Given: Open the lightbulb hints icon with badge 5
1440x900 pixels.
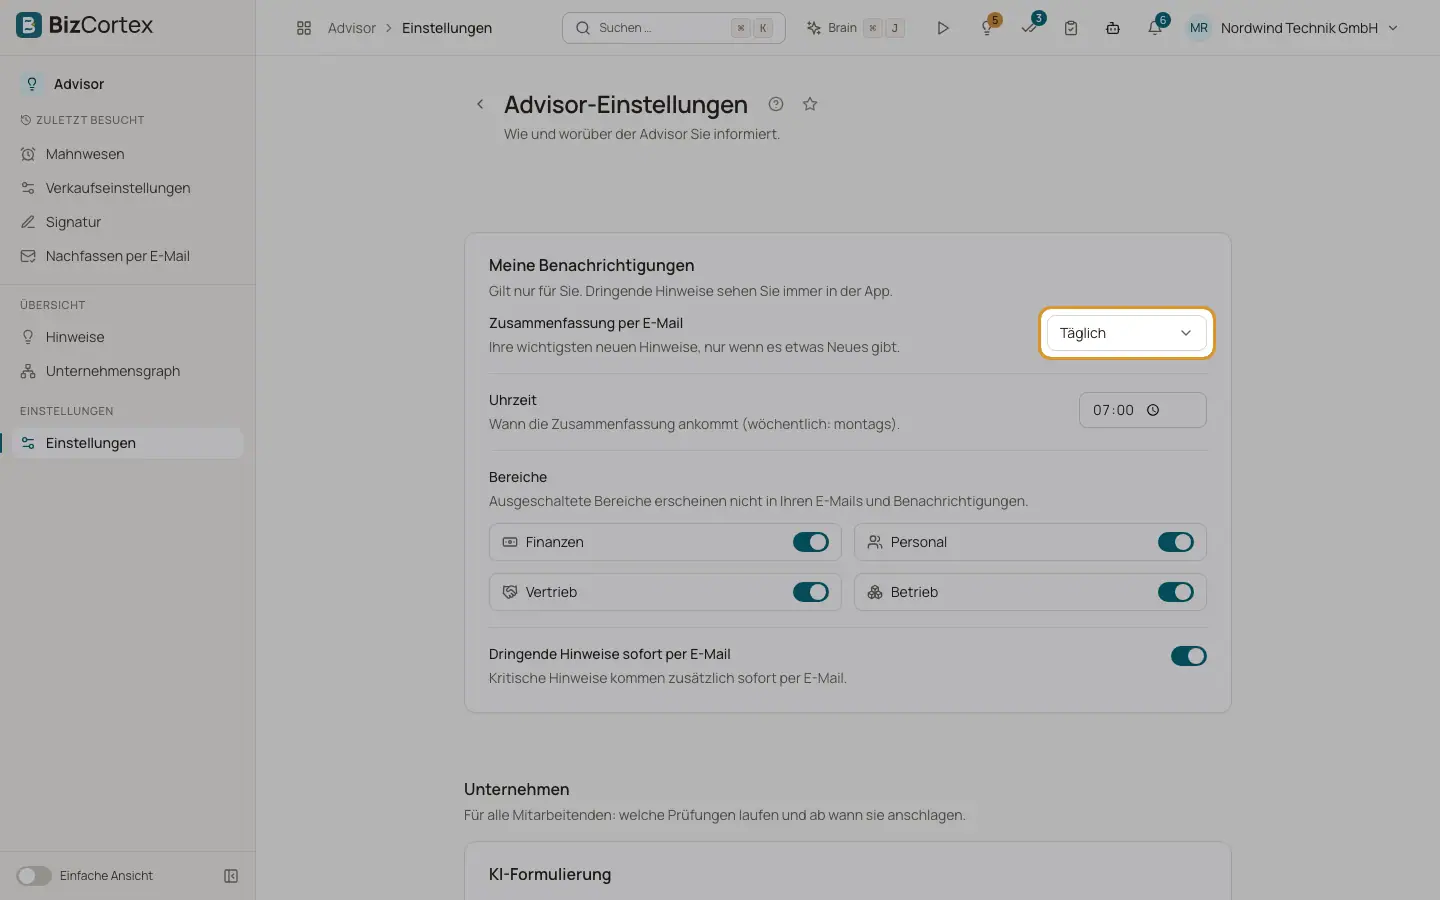Looking at the screenshot, I should click(x=987, y=28).
